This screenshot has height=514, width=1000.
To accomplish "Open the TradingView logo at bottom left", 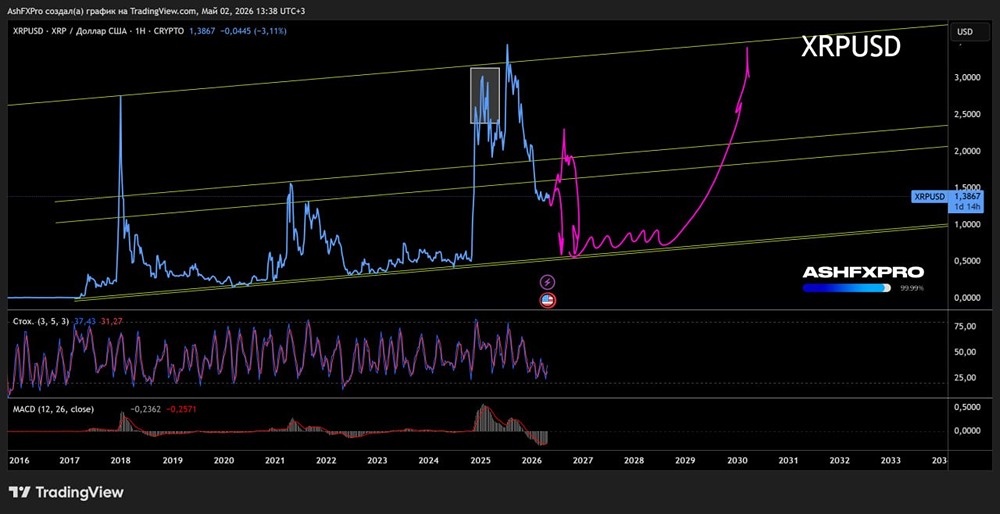I will (x=66, y=492).
